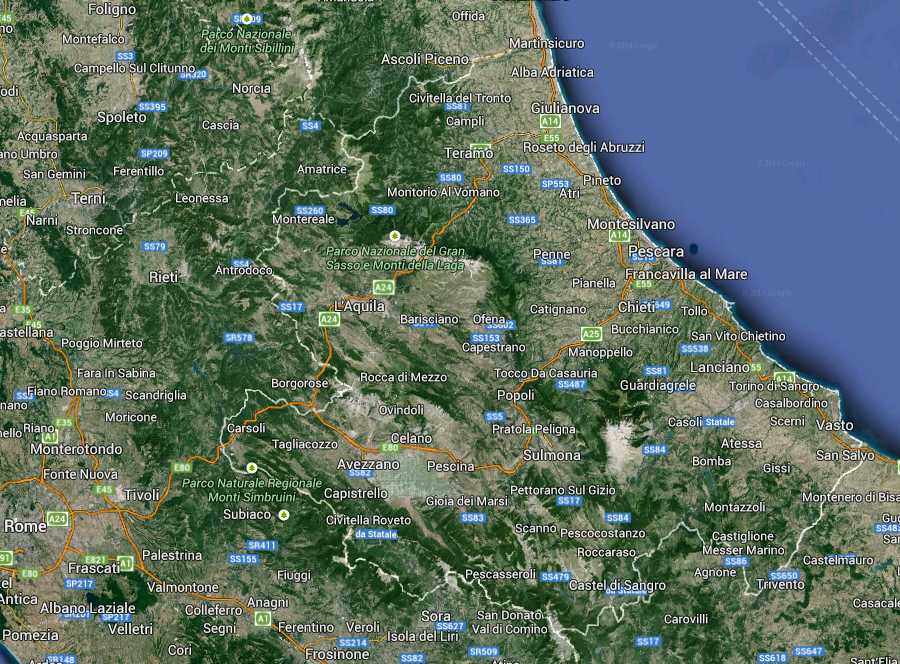Image resolution: width=900 pixels, height=664 pixels.
Task: Select the SR578 road shield
Action: 239,338
